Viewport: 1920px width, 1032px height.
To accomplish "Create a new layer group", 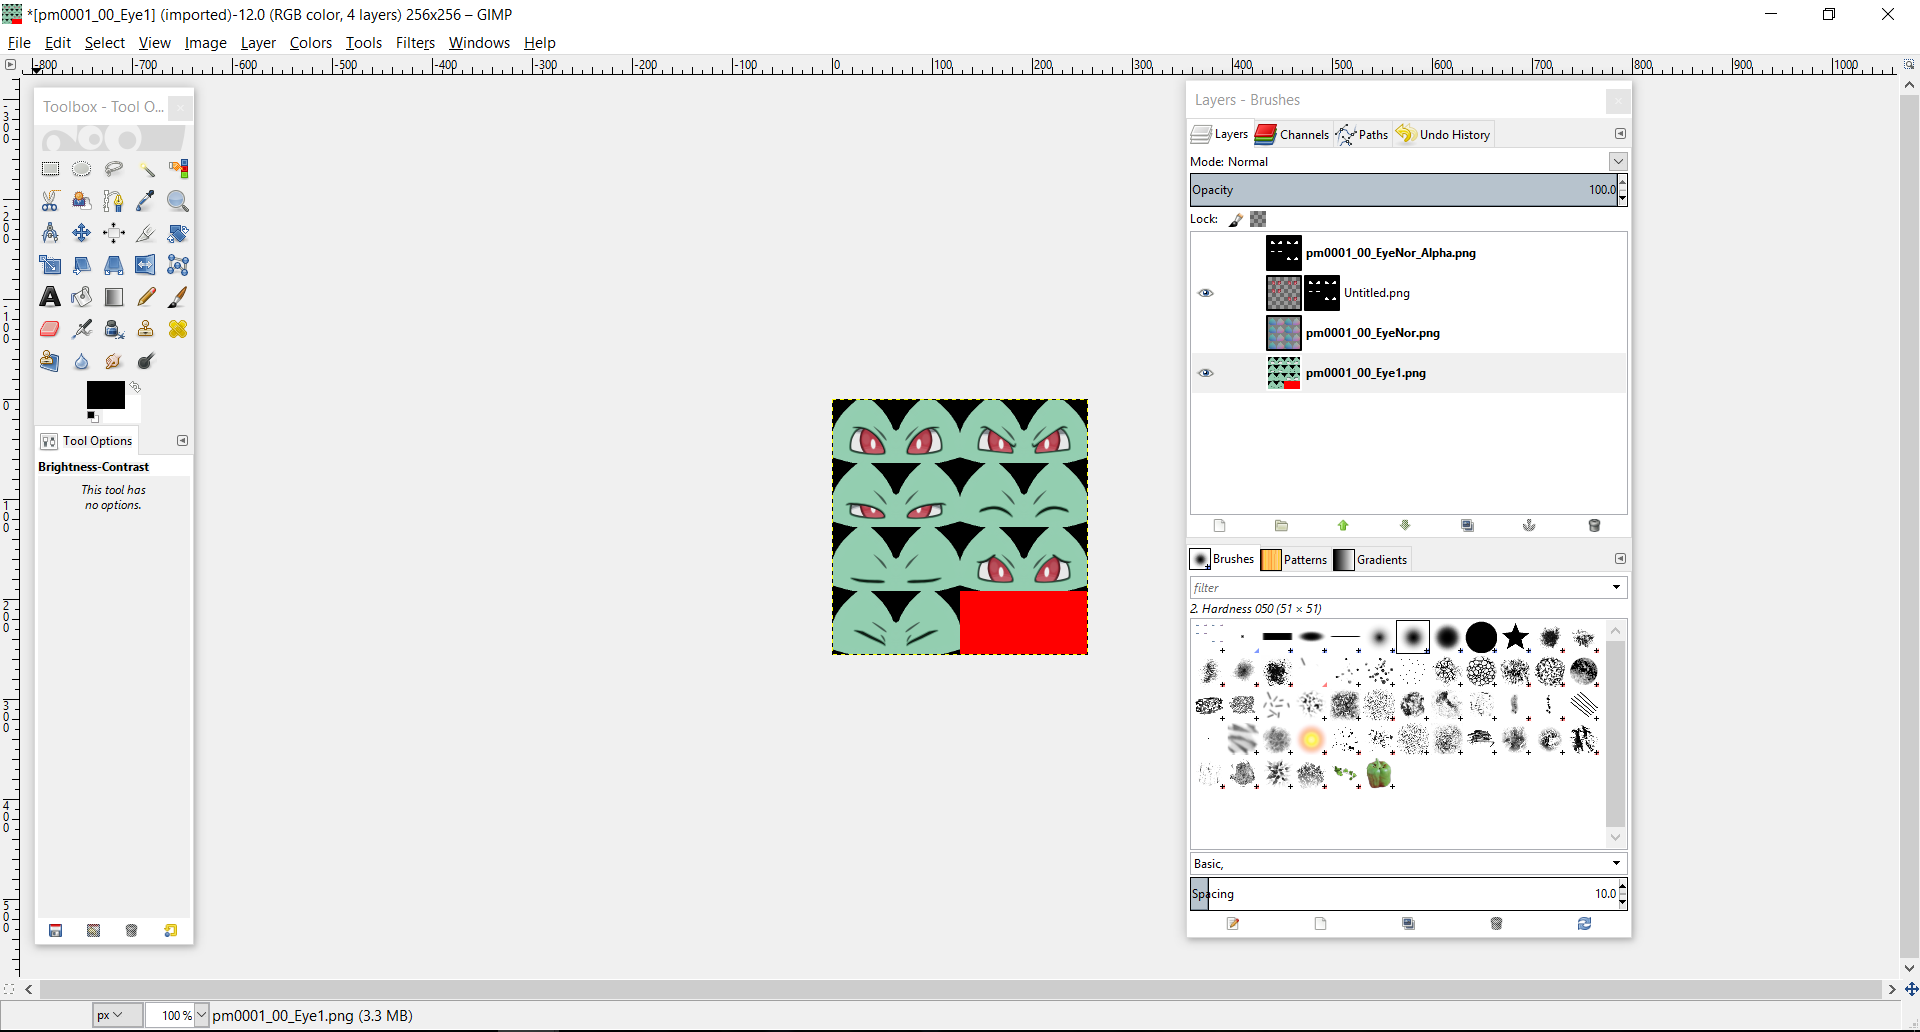I will [x=1281, y=526].
